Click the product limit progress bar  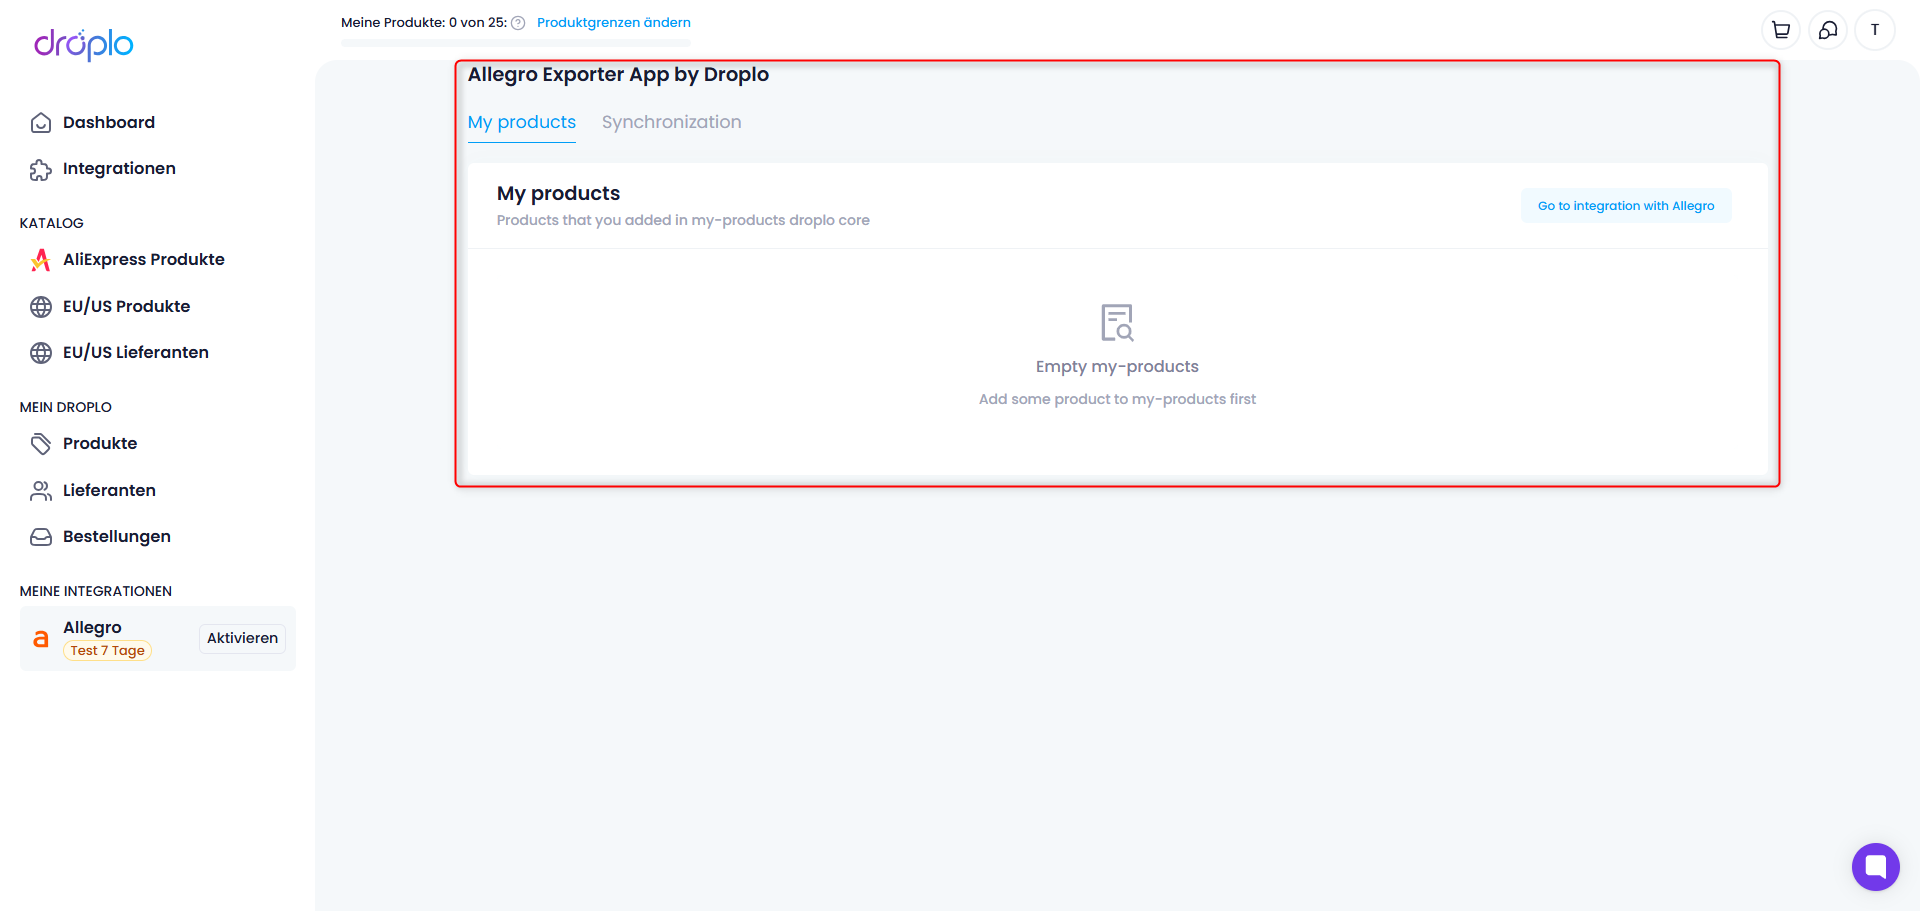[x=516, y=43]
